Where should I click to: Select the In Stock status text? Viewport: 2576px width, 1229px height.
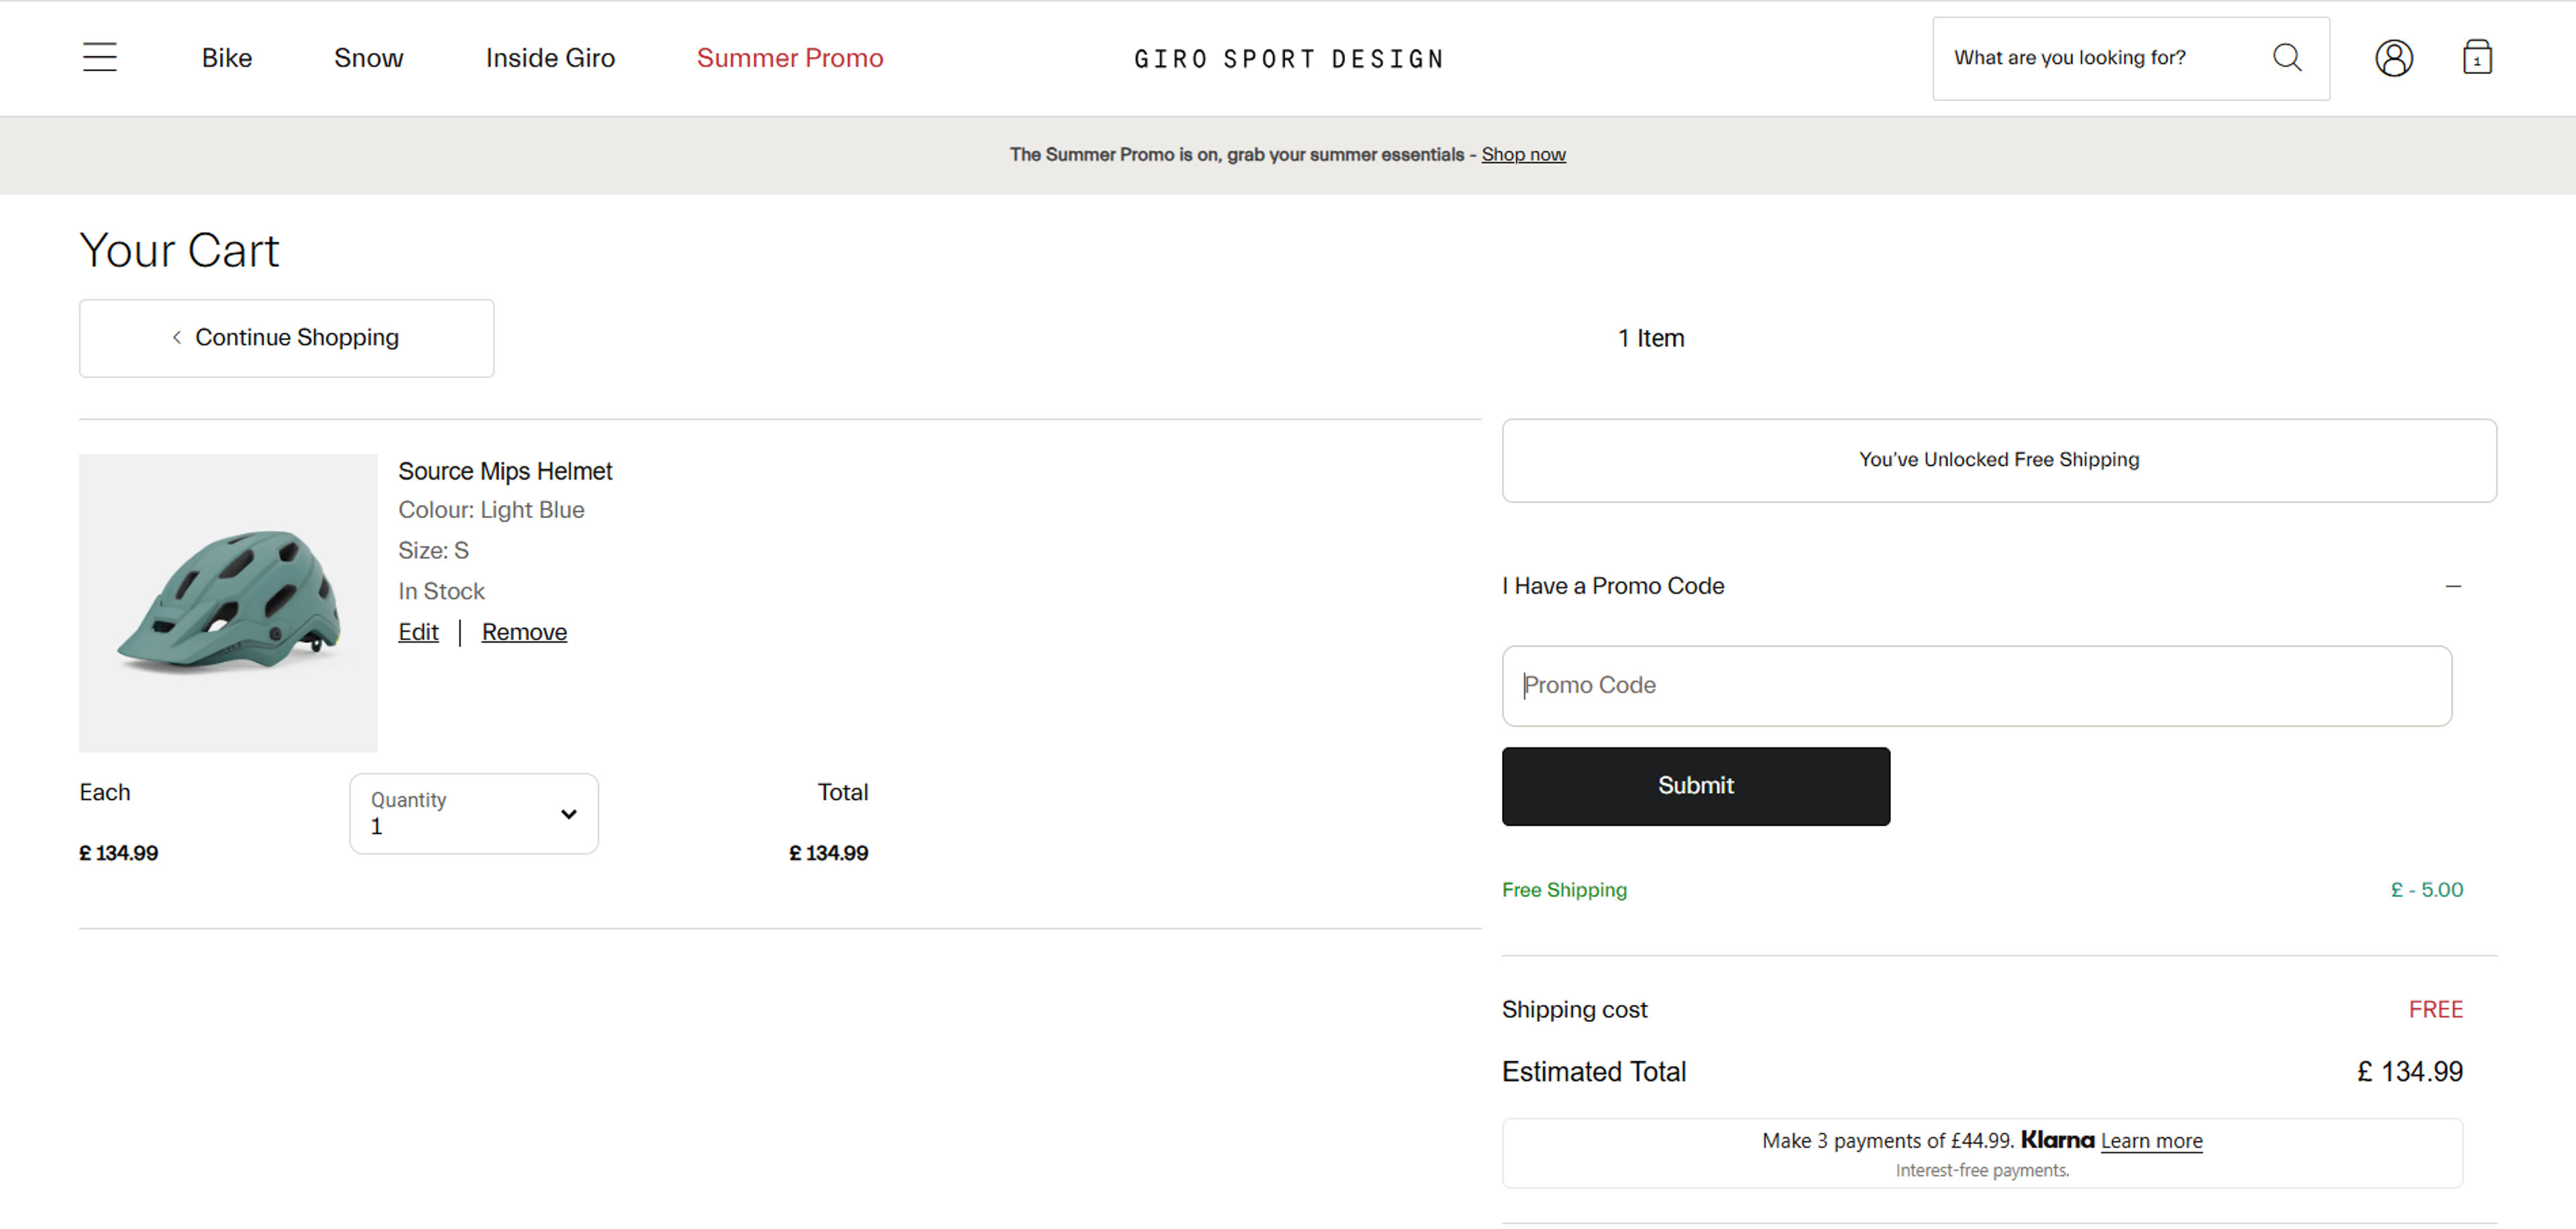point(441,591)
